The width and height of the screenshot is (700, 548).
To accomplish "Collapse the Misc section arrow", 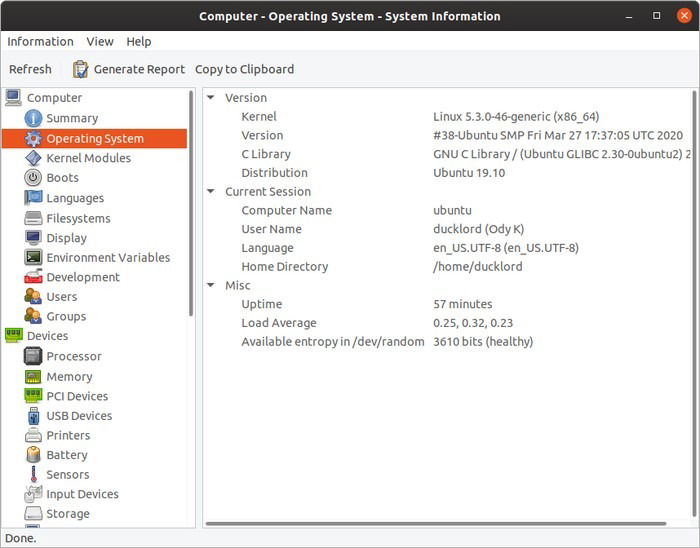I will click(211, 286).
